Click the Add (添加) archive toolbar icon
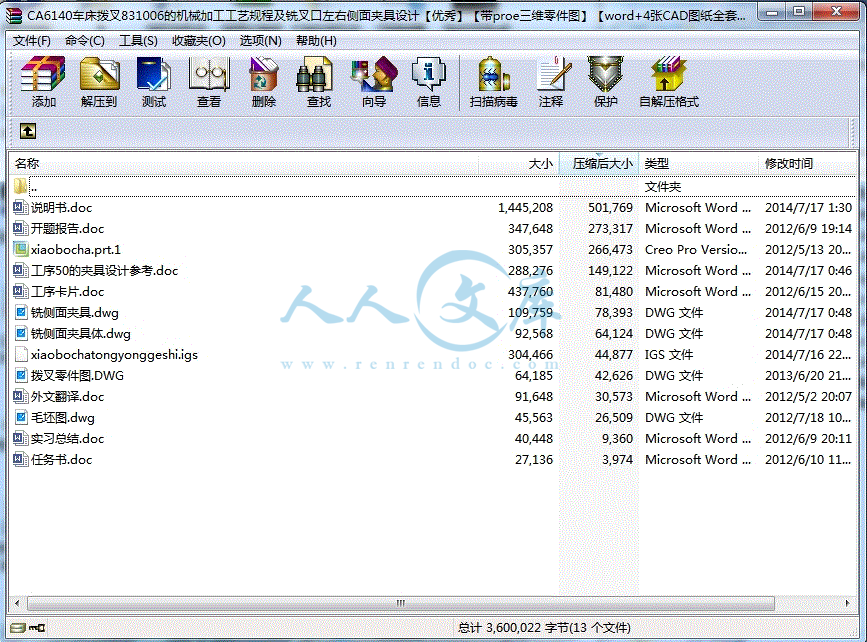This screenshot has width=867, height=642. 43,82
